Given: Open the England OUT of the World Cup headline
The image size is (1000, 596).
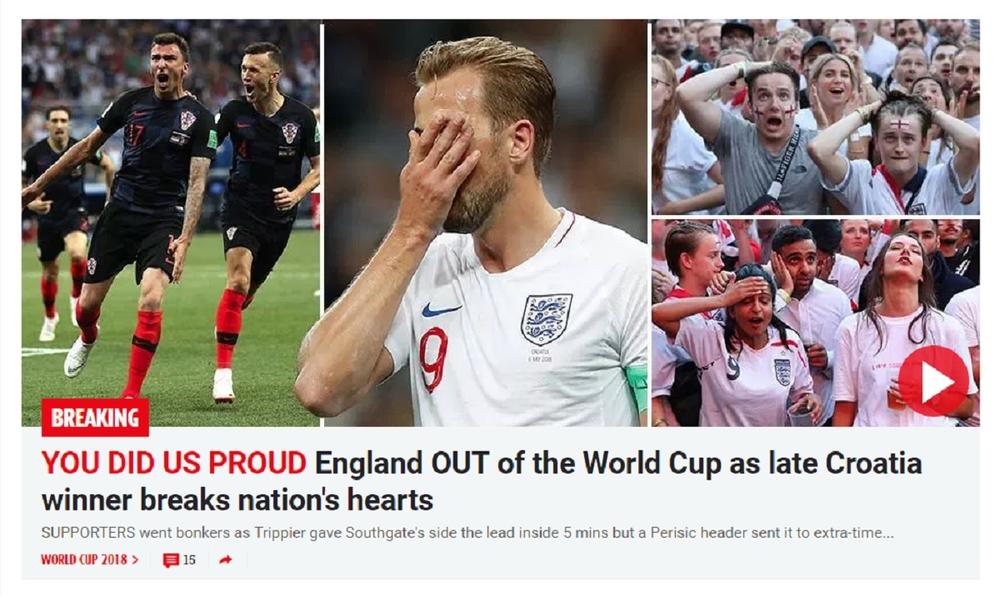Looking at the screenshot, I should (x=618, y=463).
